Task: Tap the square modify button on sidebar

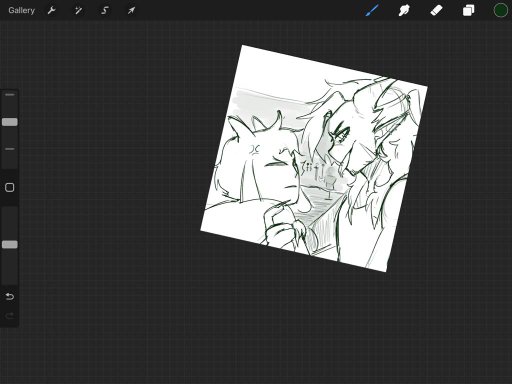Action: 10,188
